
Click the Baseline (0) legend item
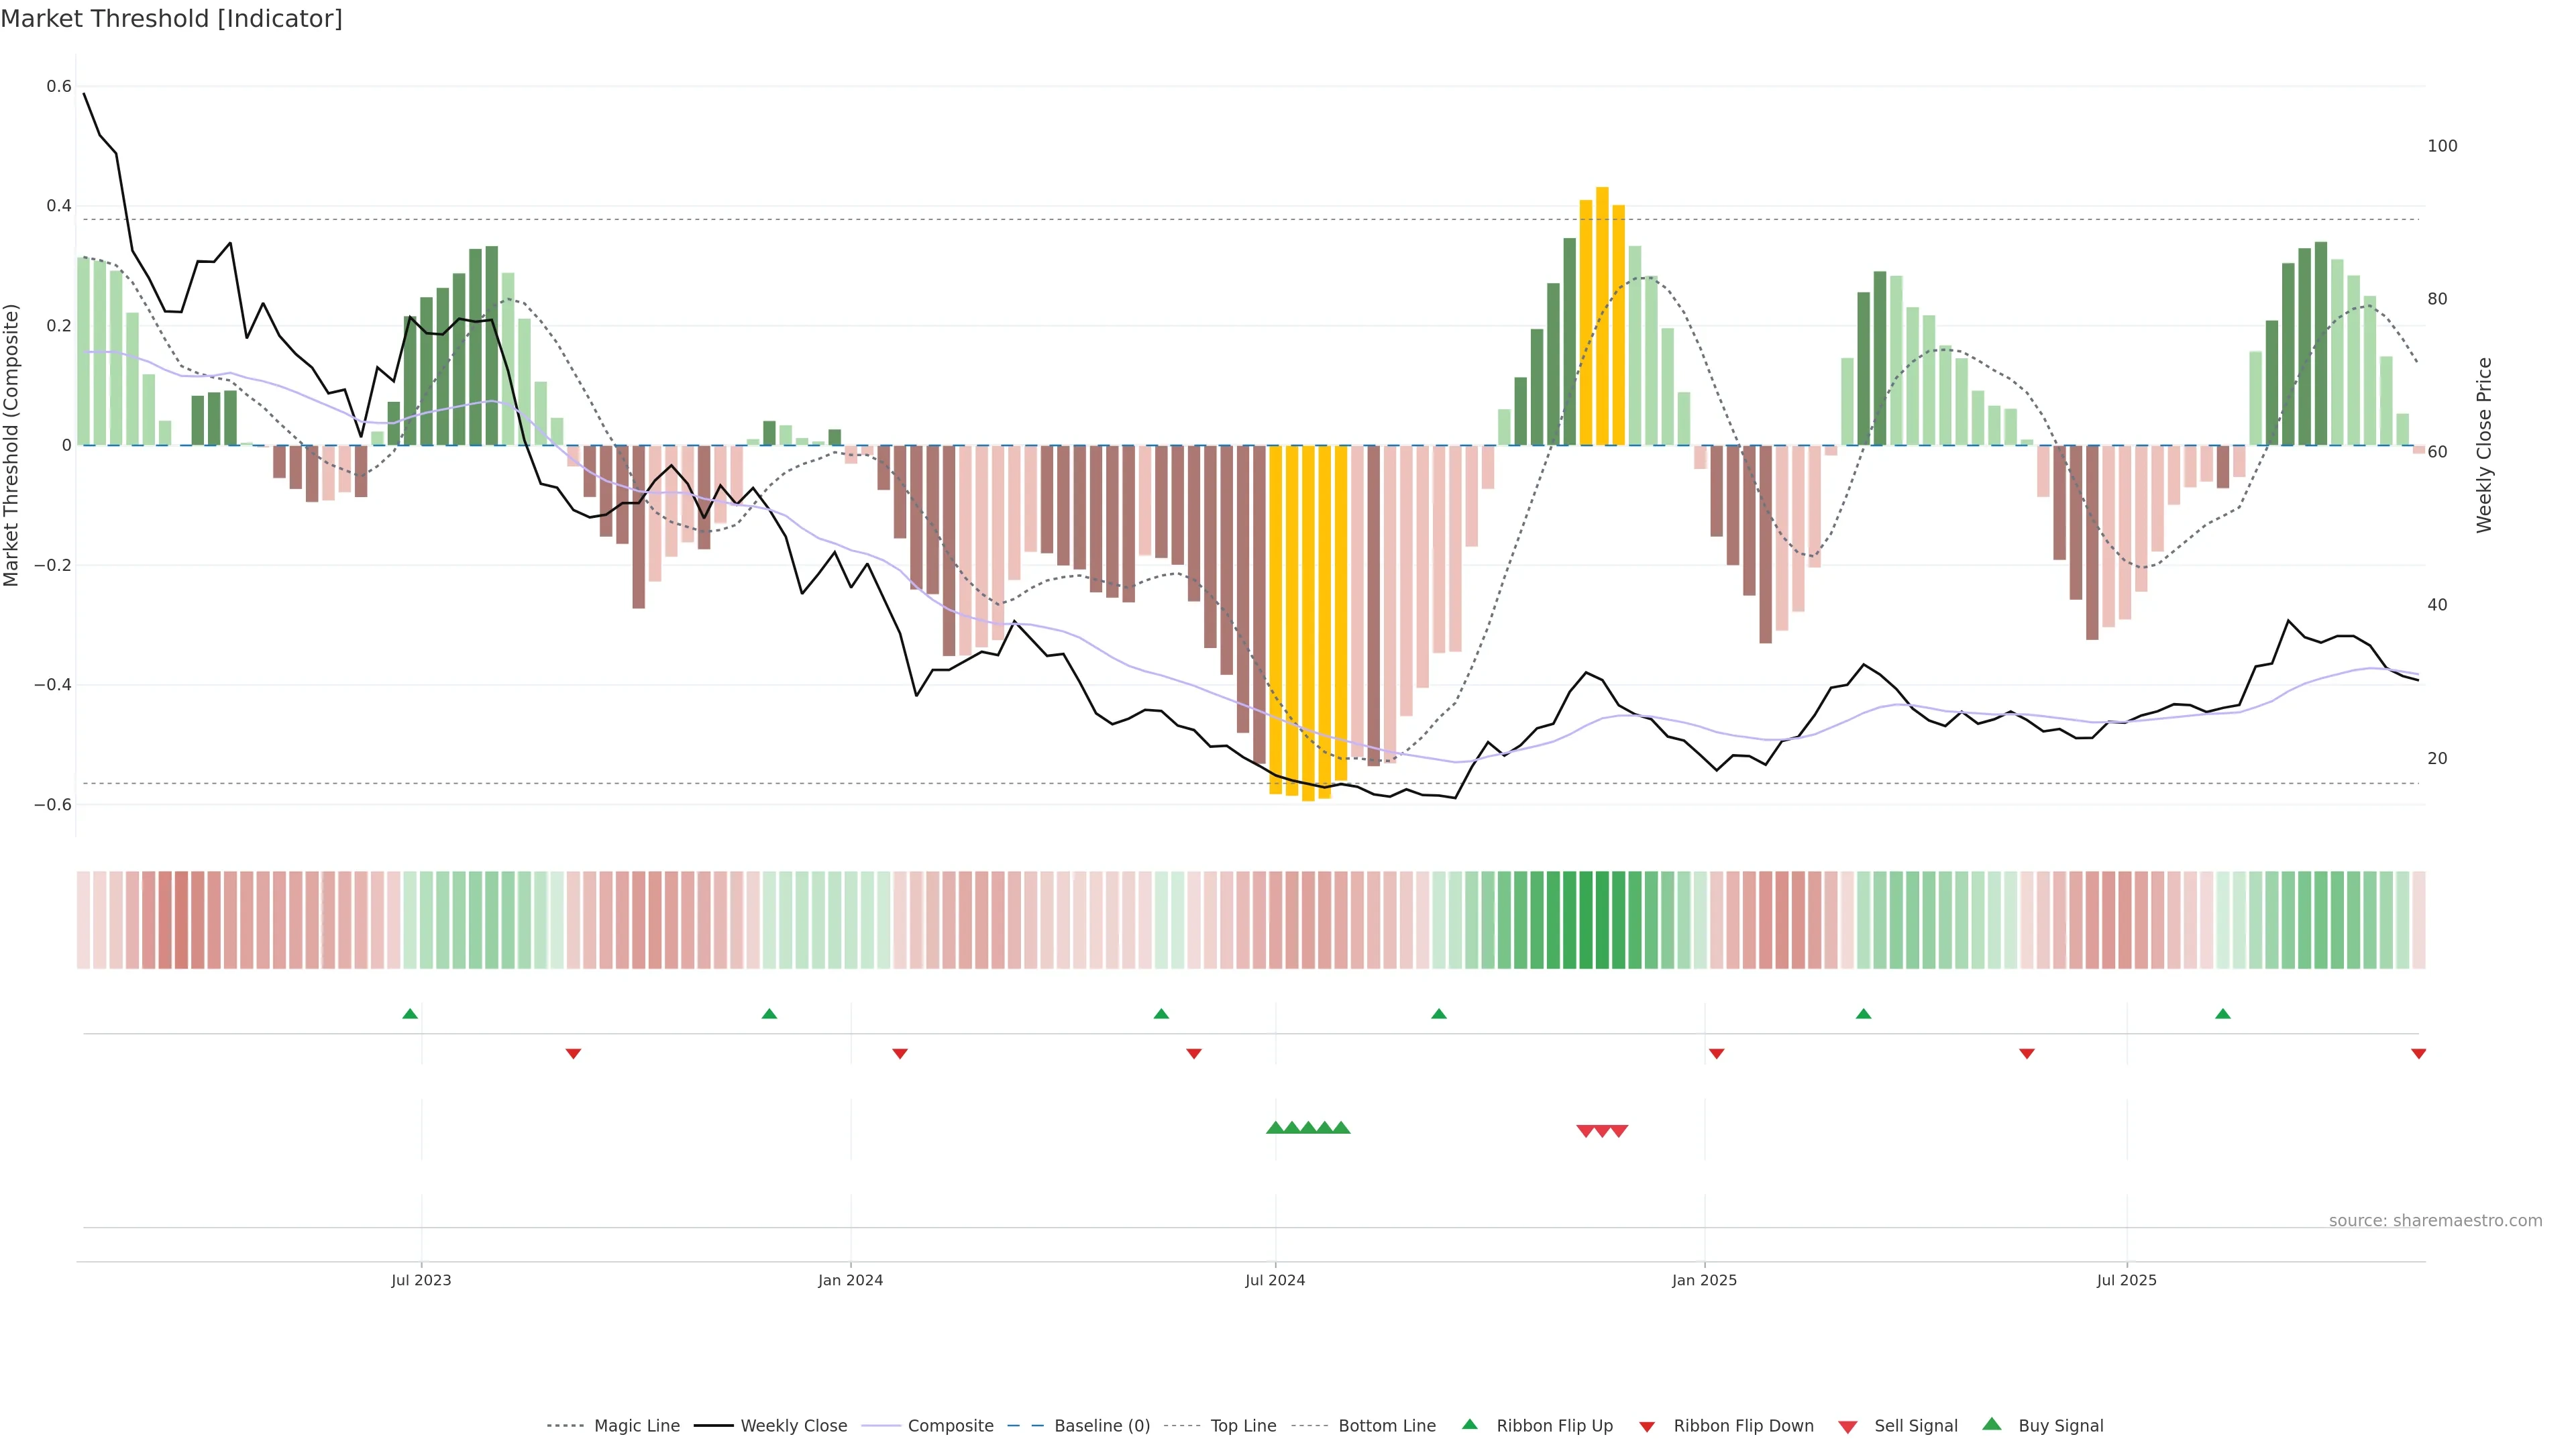click(x=1102, y=1425)
